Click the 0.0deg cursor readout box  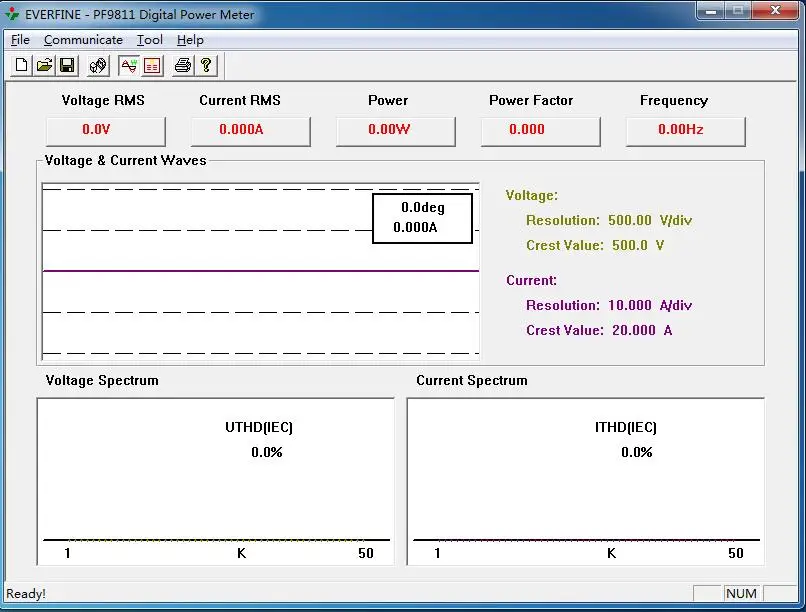[422, 218]
